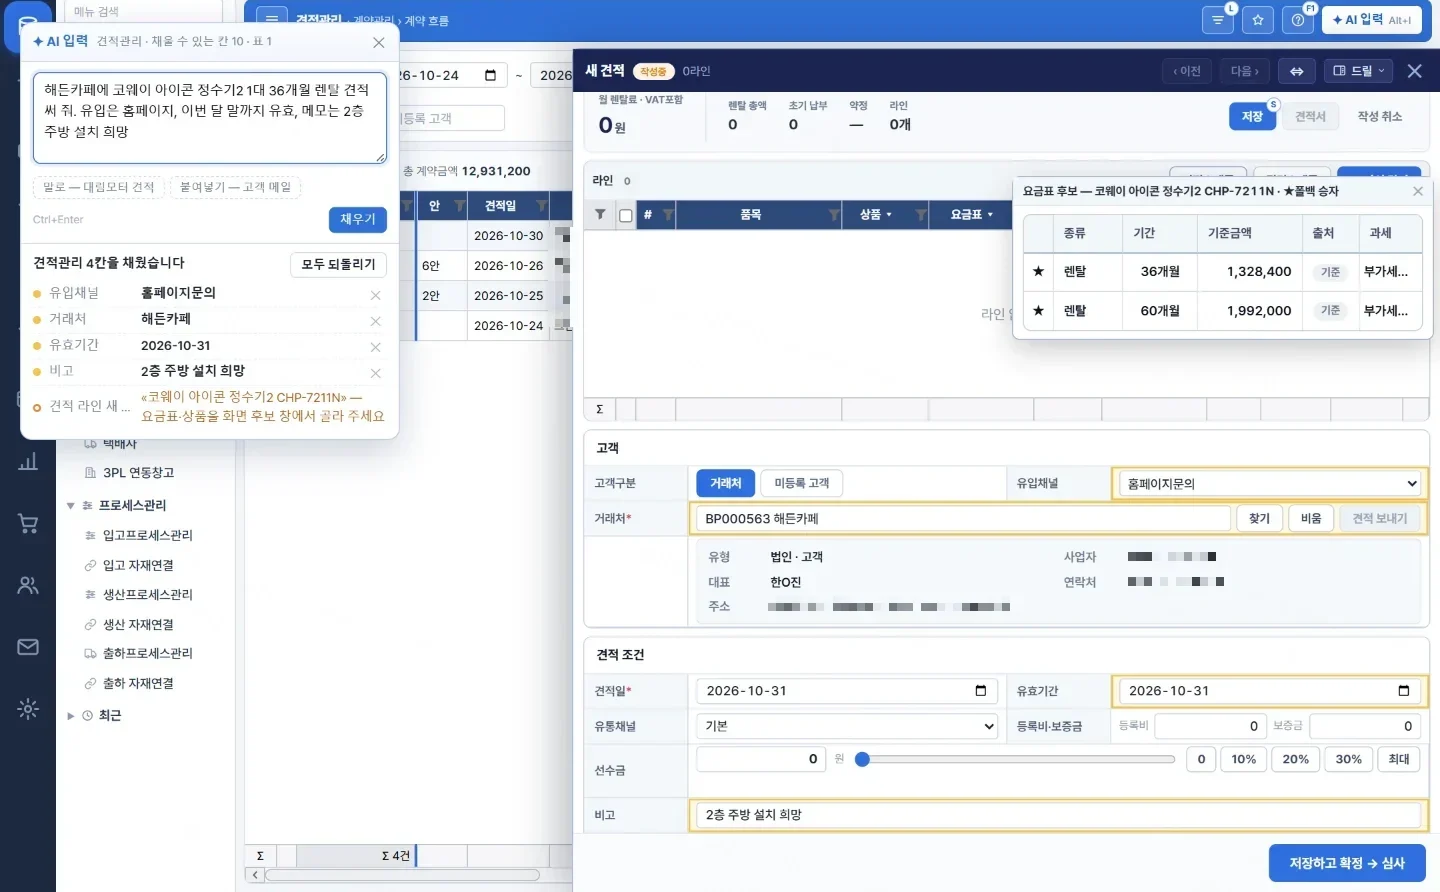This screenshot has width=1440, height=892.
Task: Undo the 유효기간 fill with its X
Action: (375, 347)
